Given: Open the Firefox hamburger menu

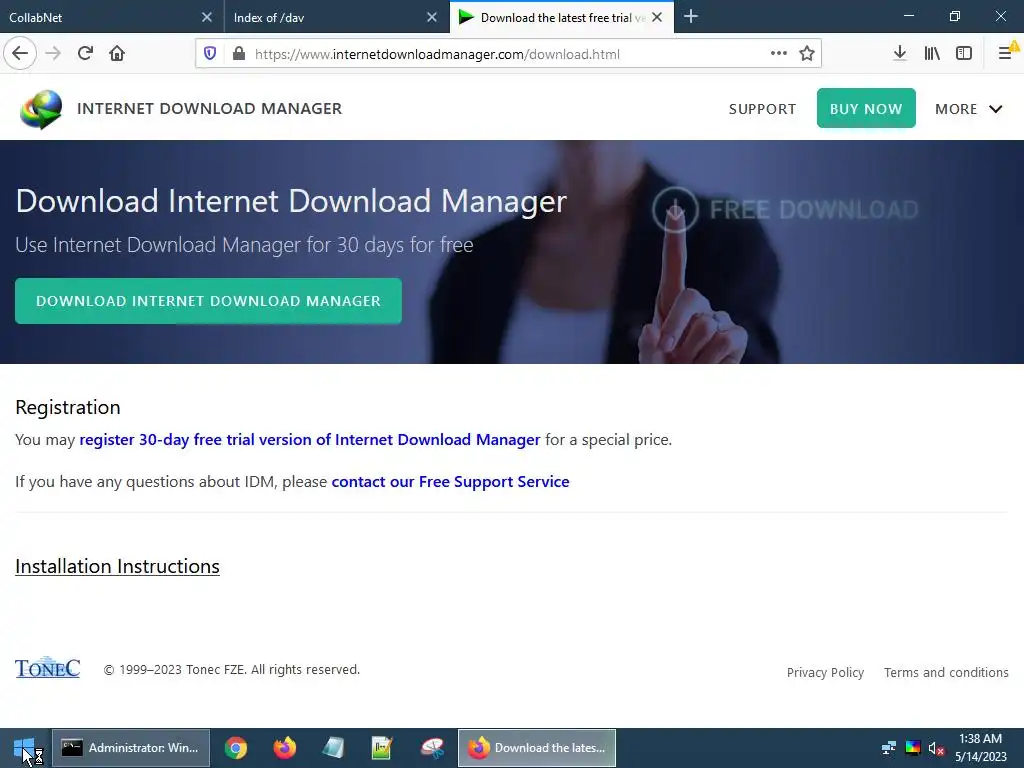Looking at the screenshot, I should tap(1006, 54).
